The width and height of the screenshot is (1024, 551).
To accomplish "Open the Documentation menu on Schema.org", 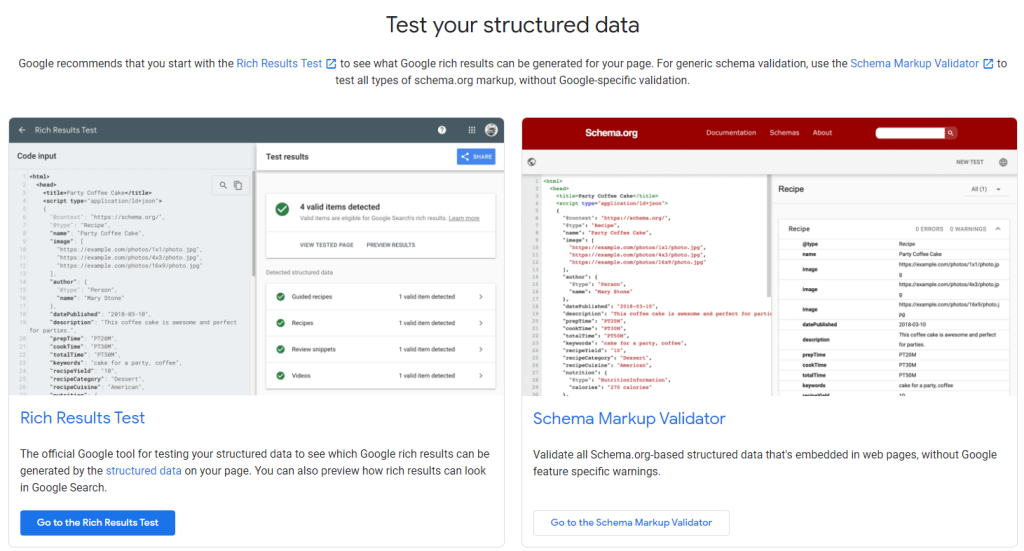I will click(731, 132).
